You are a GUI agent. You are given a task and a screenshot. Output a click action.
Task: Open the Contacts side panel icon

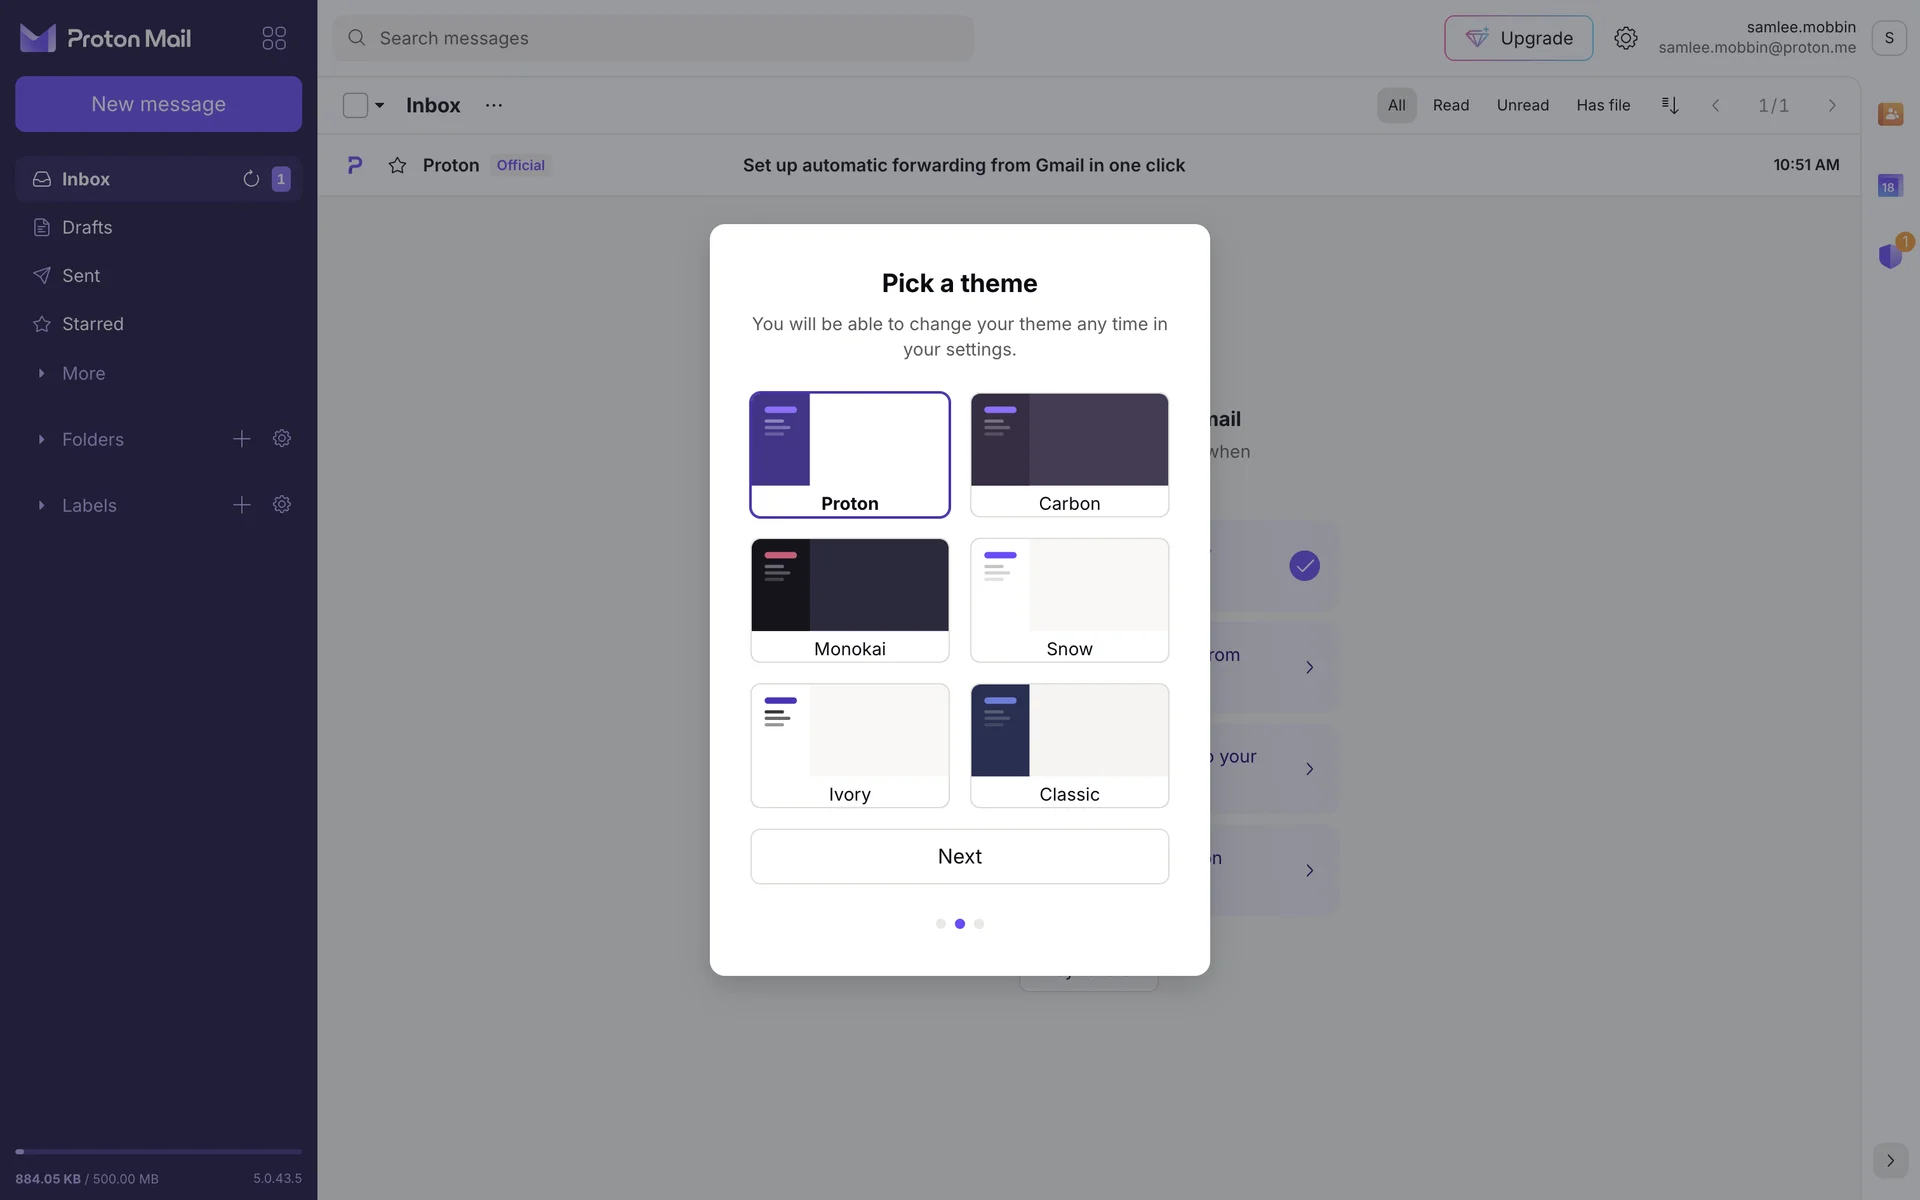(x=1889, y=114)
